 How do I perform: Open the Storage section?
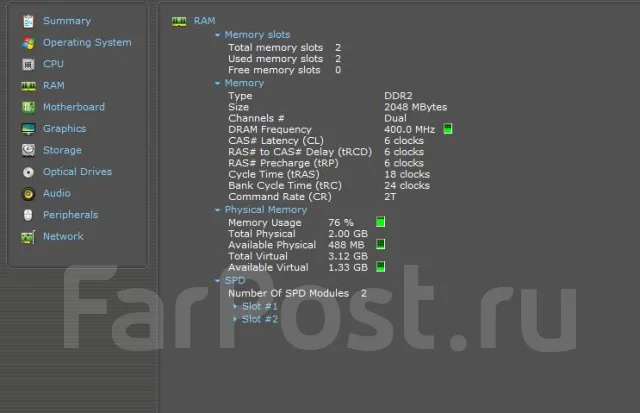click(62, 150)
